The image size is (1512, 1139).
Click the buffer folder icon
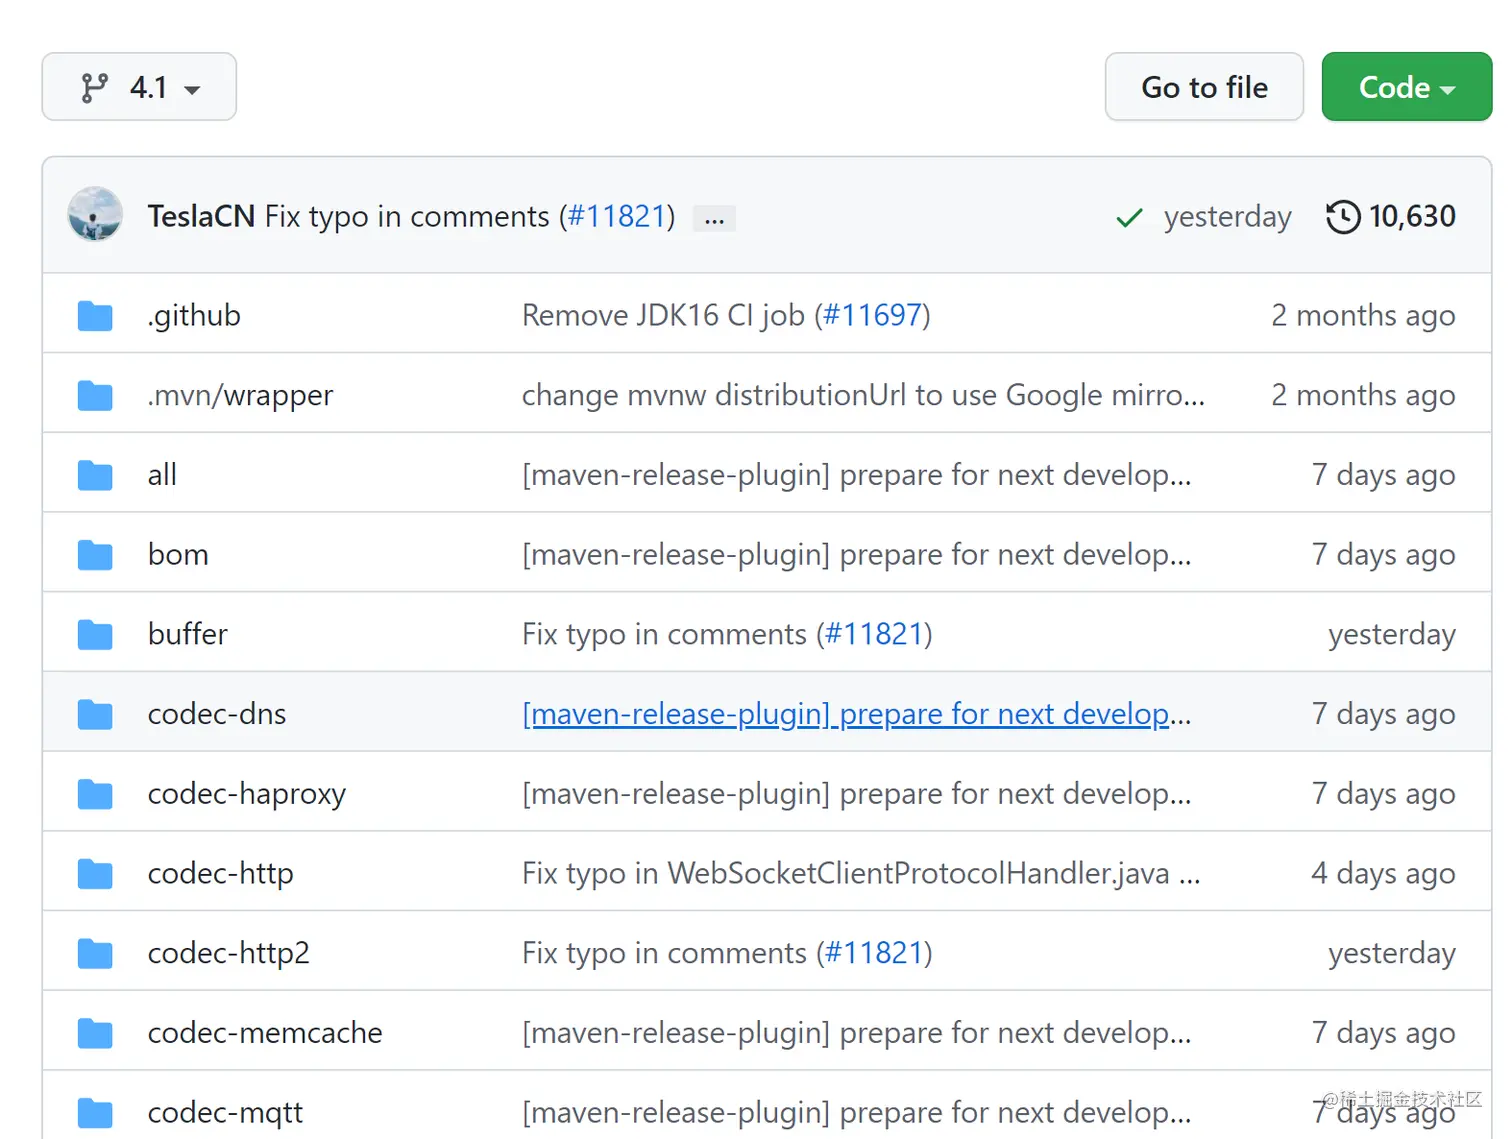(x=95, y=635)
